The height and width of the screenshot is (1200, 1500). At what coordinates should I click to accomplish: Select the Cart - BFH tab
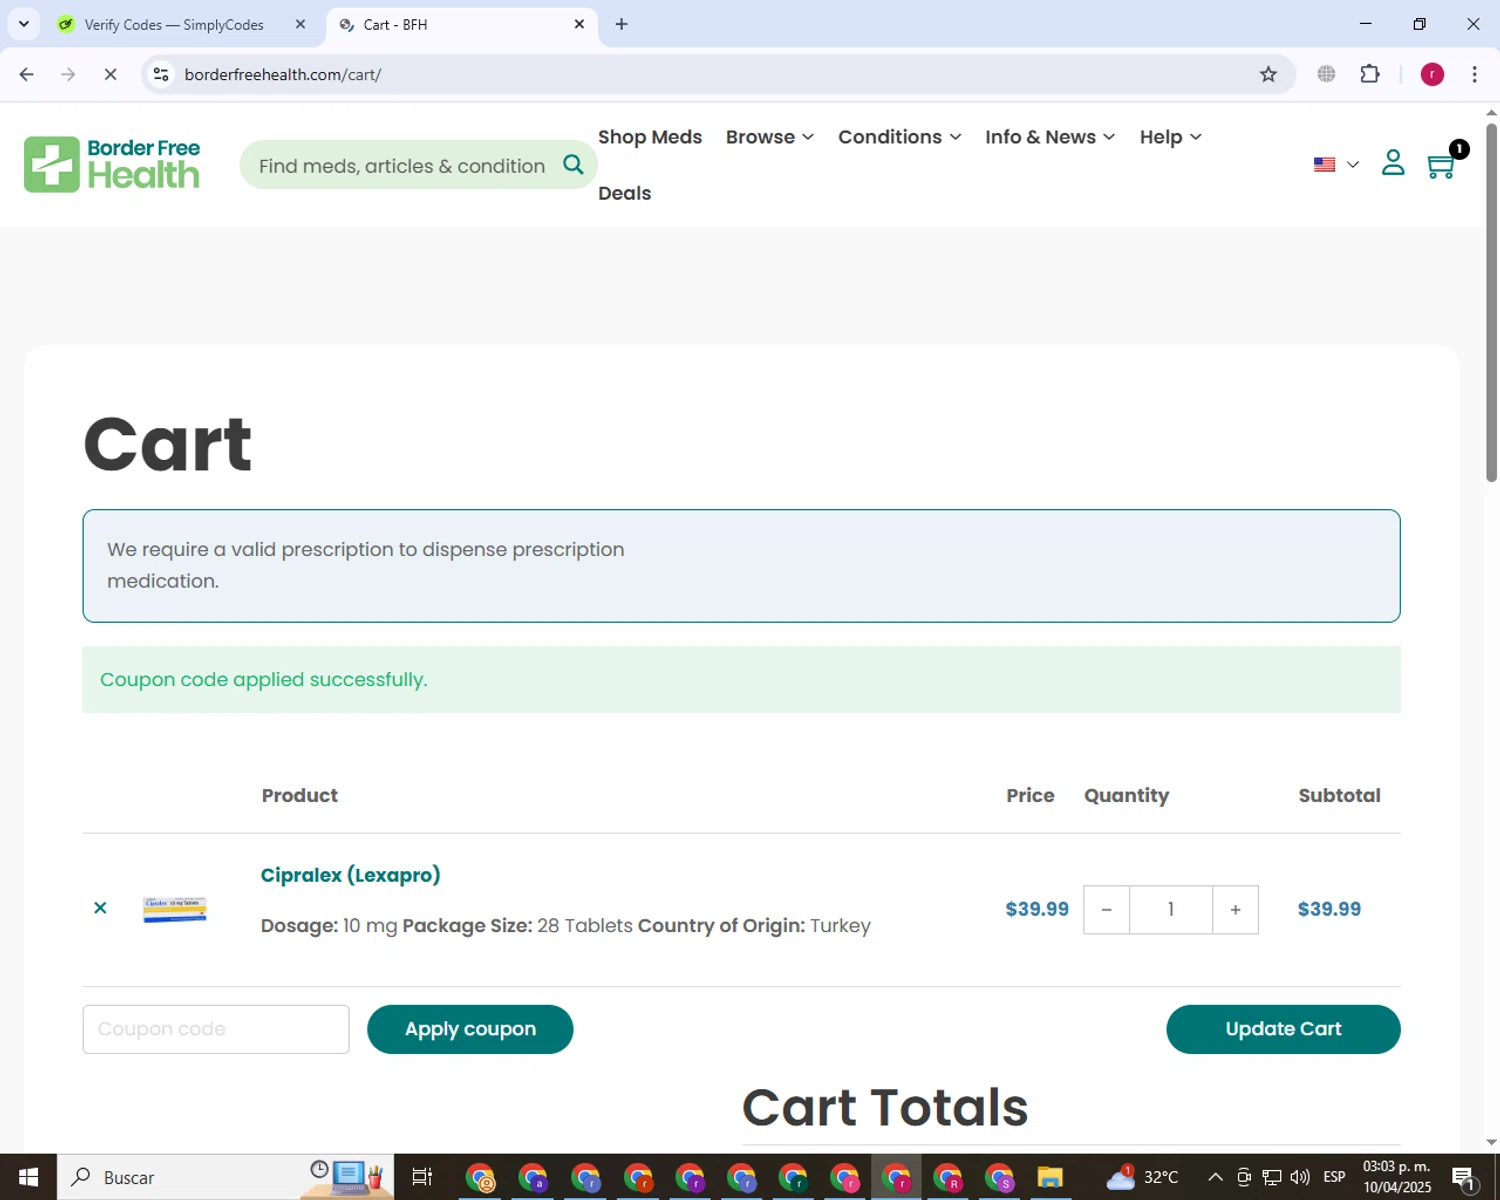pos(450,25)
